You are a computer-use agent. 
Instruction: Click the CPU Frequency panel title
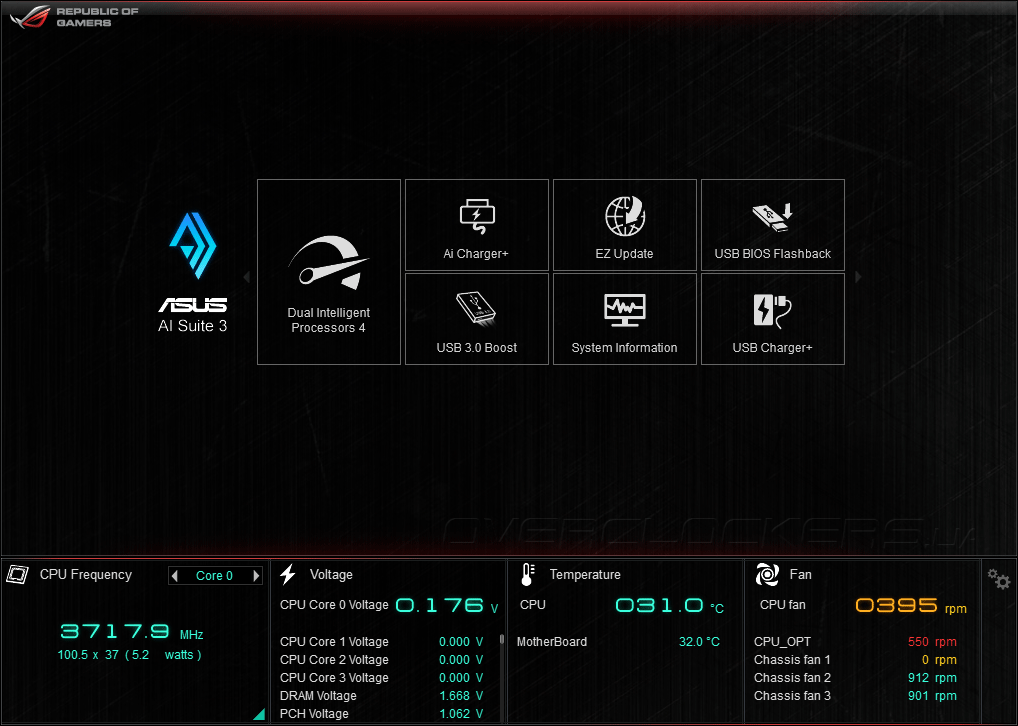(86, 575)
